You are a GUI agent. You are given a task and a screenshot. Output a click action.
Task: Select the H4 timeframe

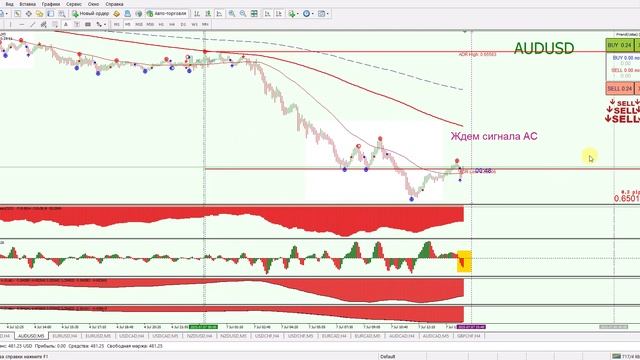click(172, 24)
